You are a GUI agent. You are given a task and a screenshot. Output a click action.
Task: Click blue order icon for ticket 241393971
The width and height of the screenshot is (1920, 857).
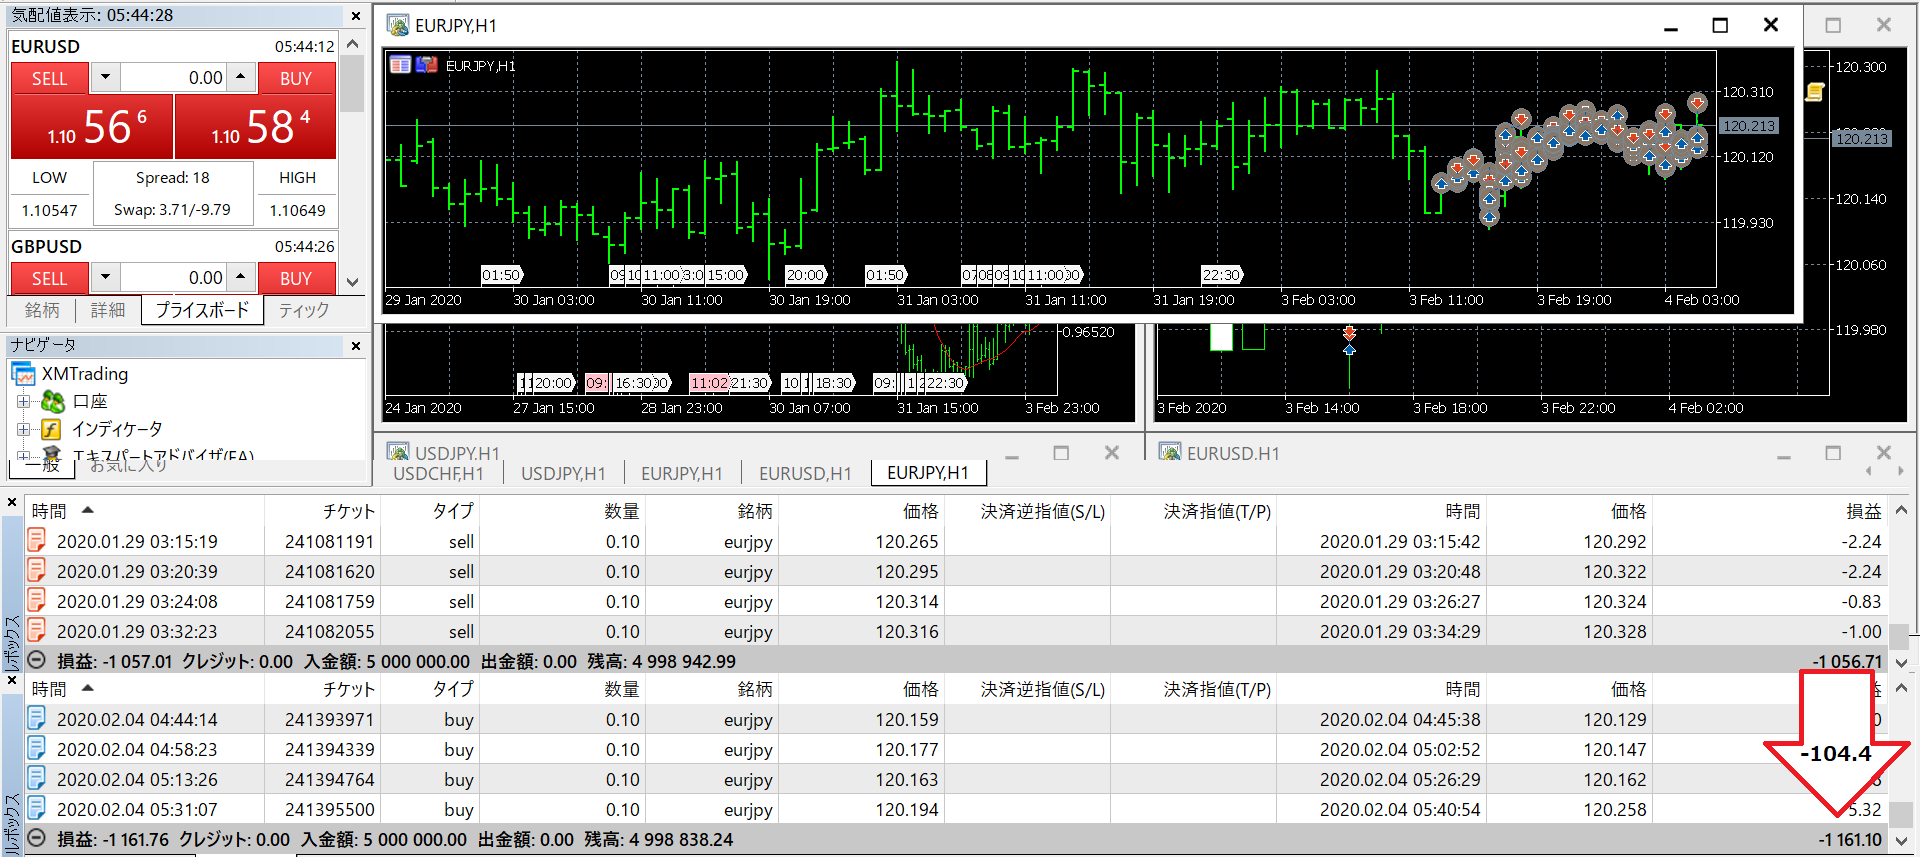click(x=37, y=719)
